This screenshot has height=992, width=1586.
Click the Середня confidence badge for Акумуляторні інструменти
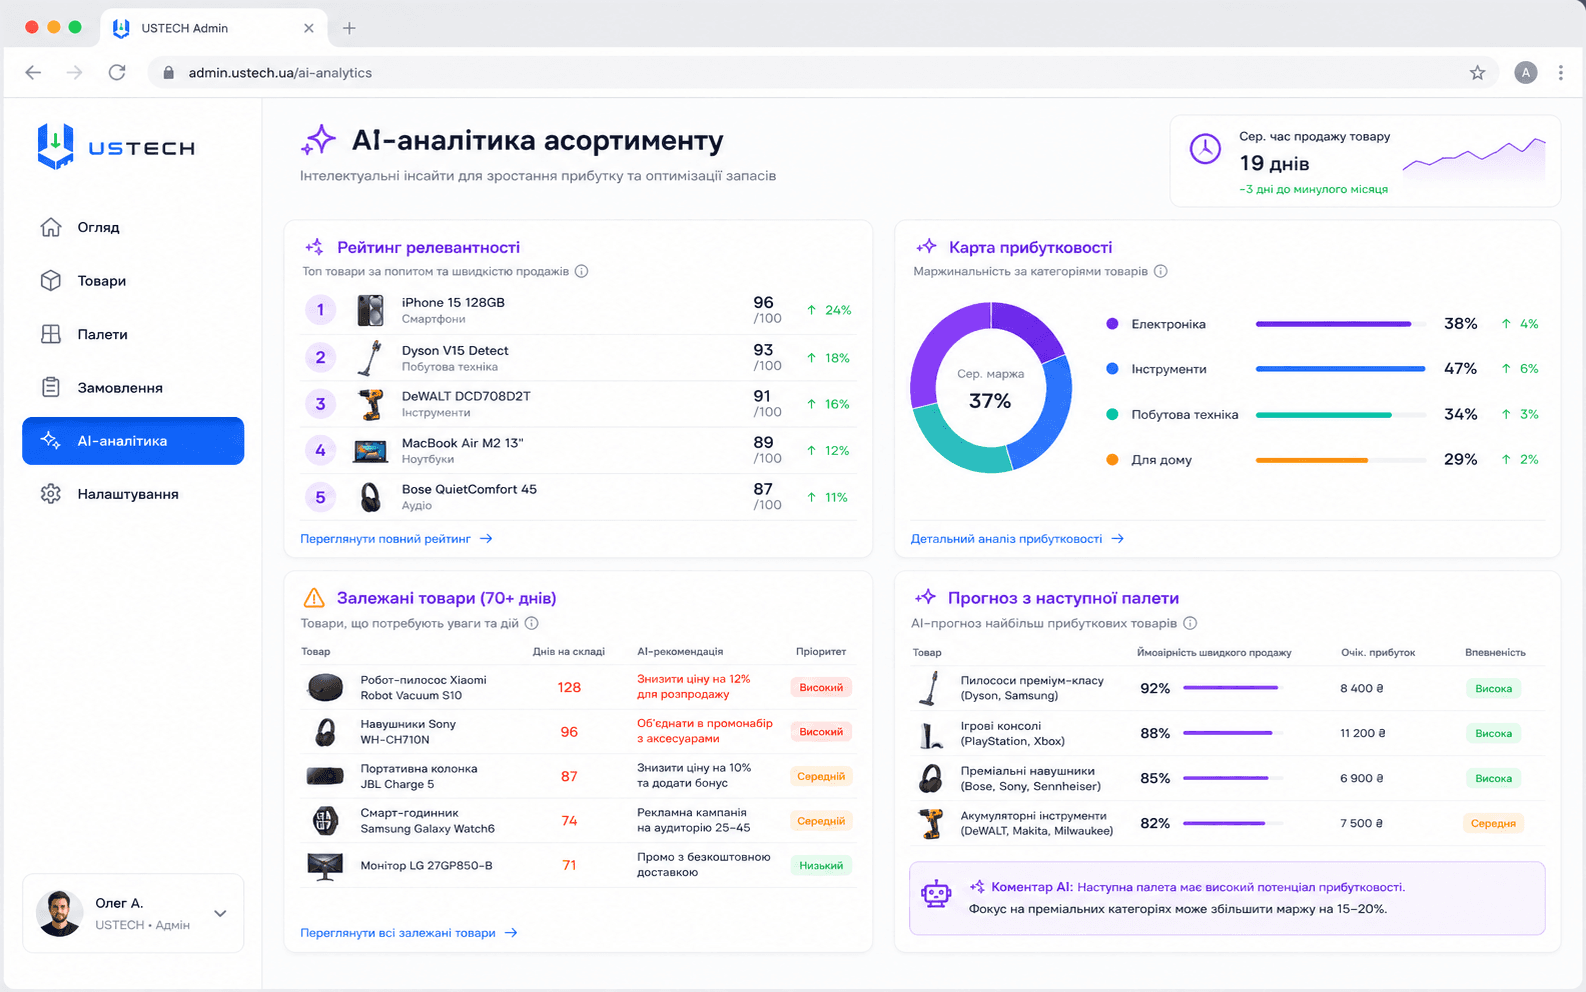[1493, 824]
